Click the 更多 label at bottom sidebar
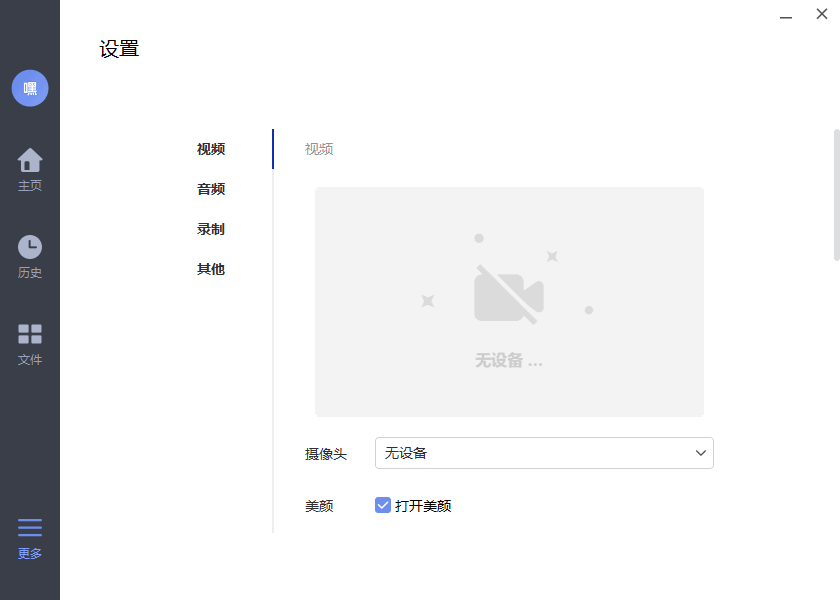Image resolution: width=840 pixels, height=600 pixels. coord(30,552)
